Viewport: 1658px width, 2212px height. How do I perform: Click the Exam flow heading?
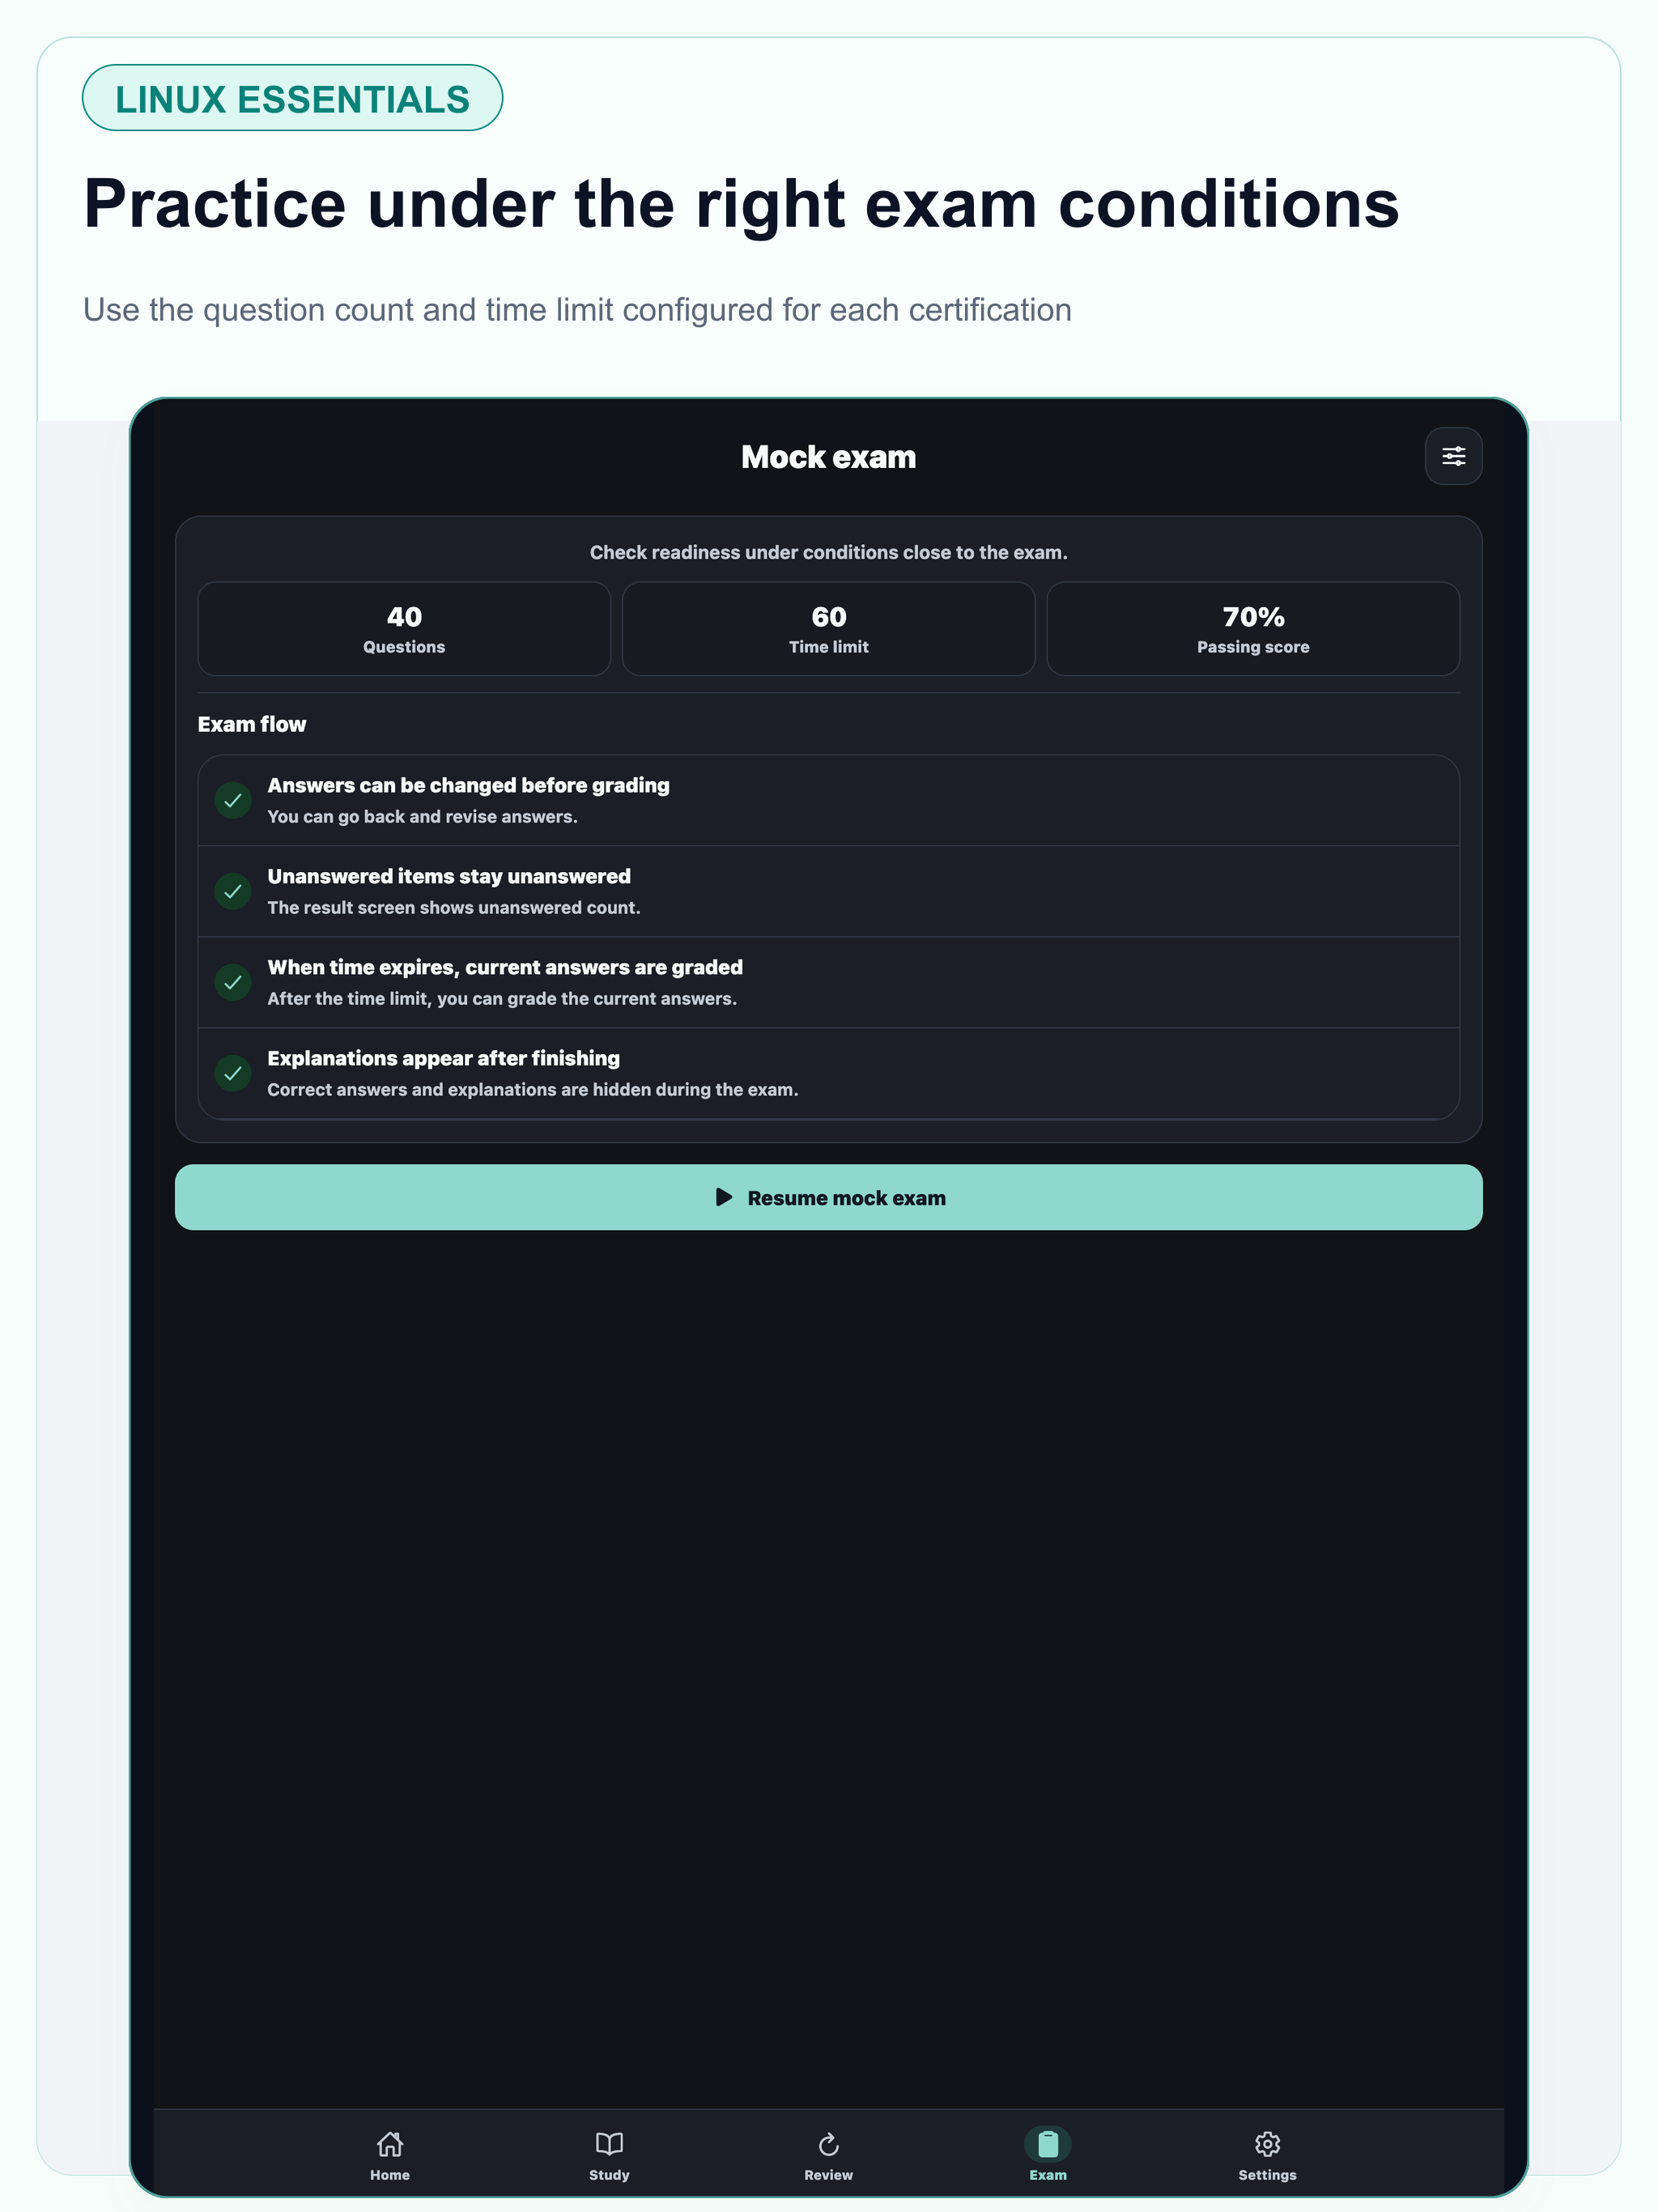pos(252,724)
